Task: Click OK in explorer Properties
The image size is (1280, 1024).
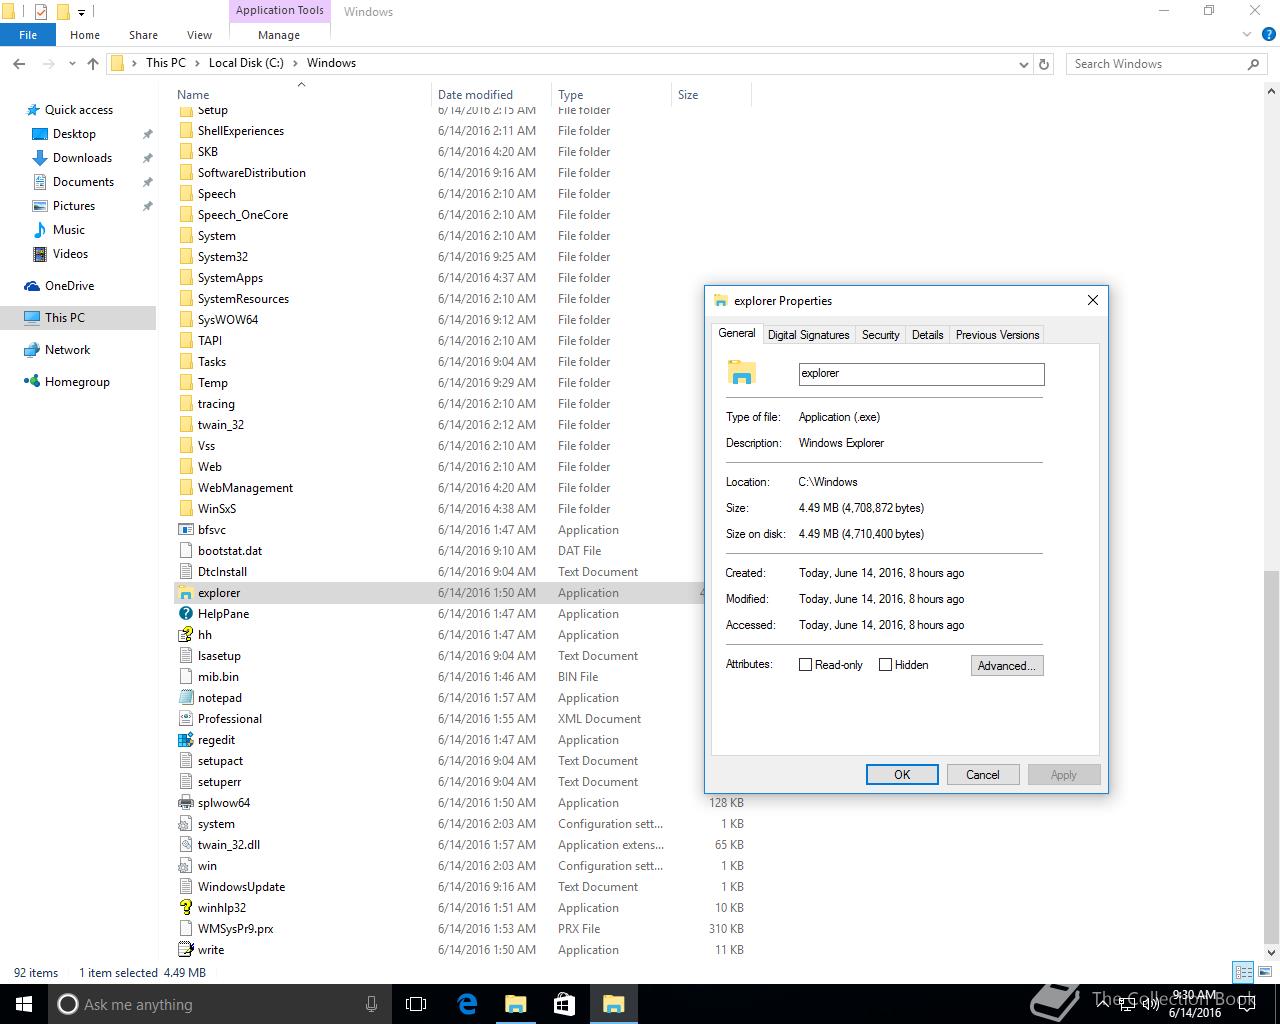Action: pyautogui.click(x=902, y=775)
